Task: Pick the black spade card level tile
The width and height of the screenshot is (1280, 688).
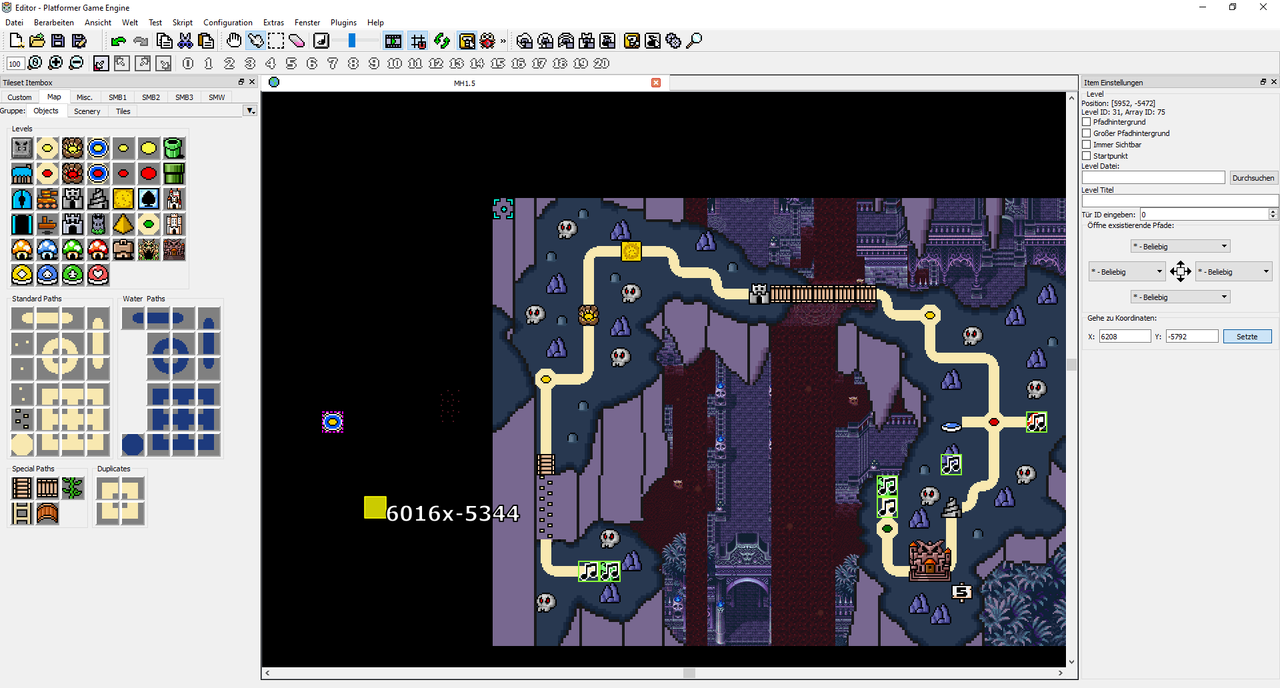Action: (x=149, y=199)
